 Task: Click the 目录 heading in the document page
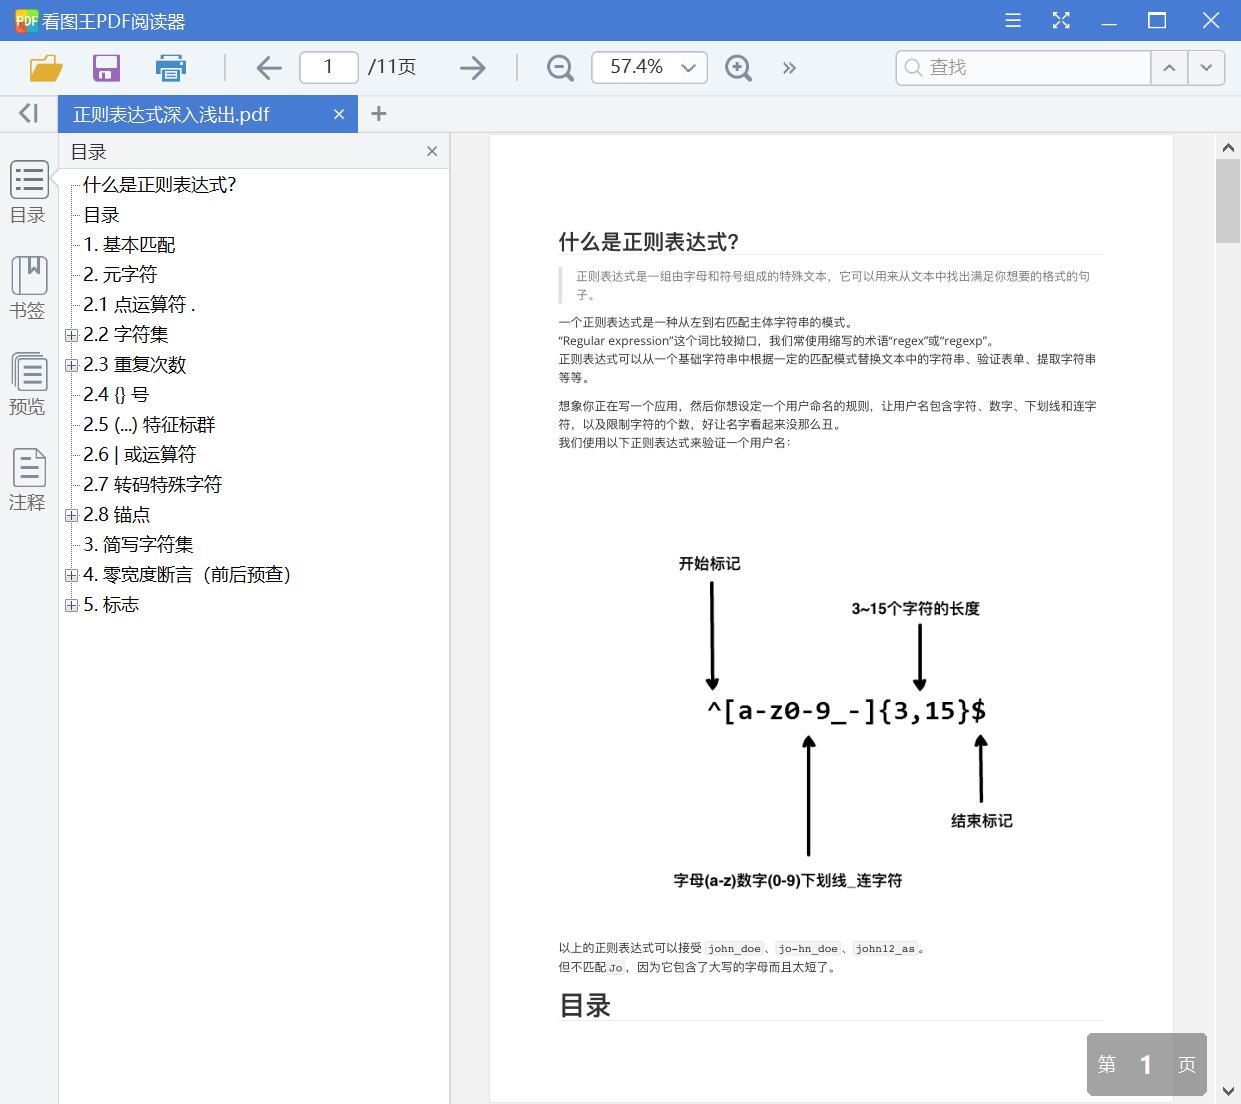point(585,1005)
